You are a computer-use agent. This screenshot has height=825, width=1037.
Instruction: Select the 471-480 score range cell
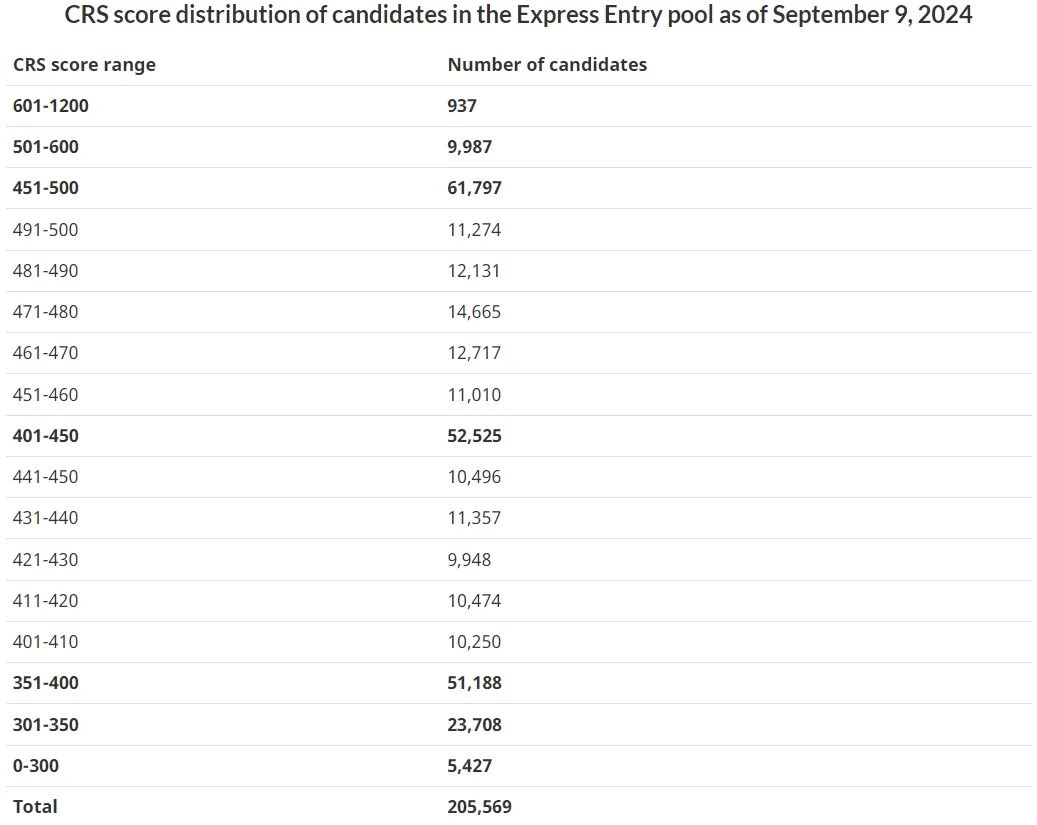click(x=46, y=312)
